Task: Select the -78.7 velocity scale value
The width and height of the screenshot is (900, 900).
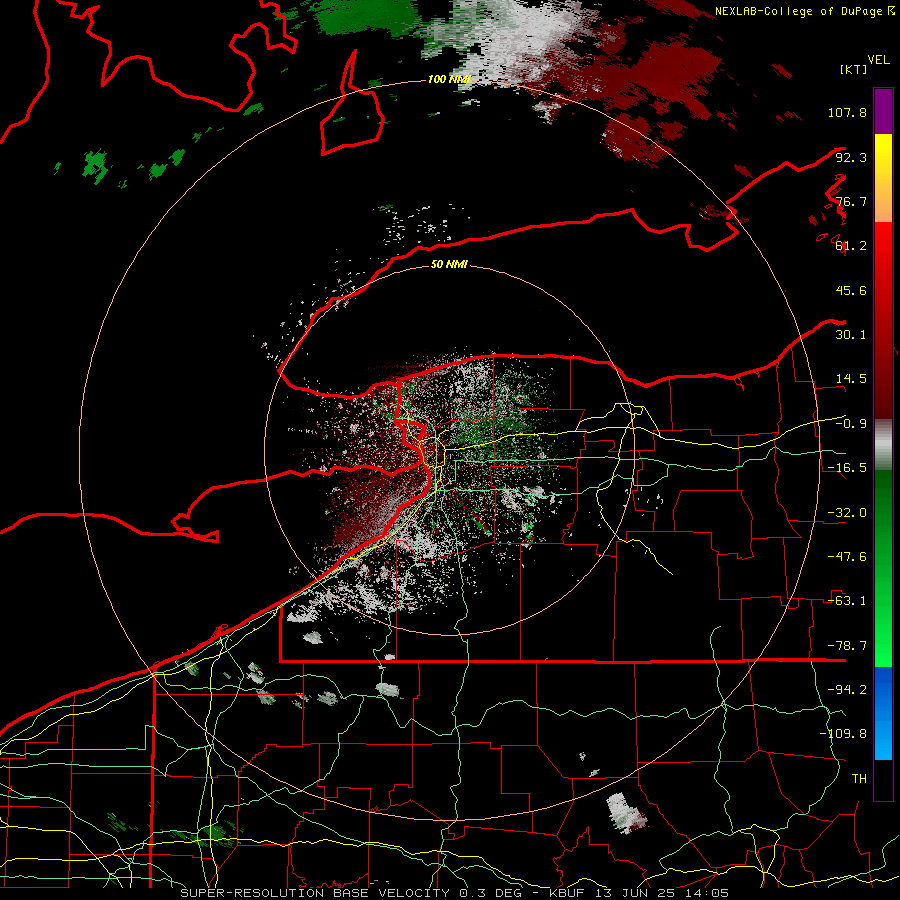Action: 847,646
